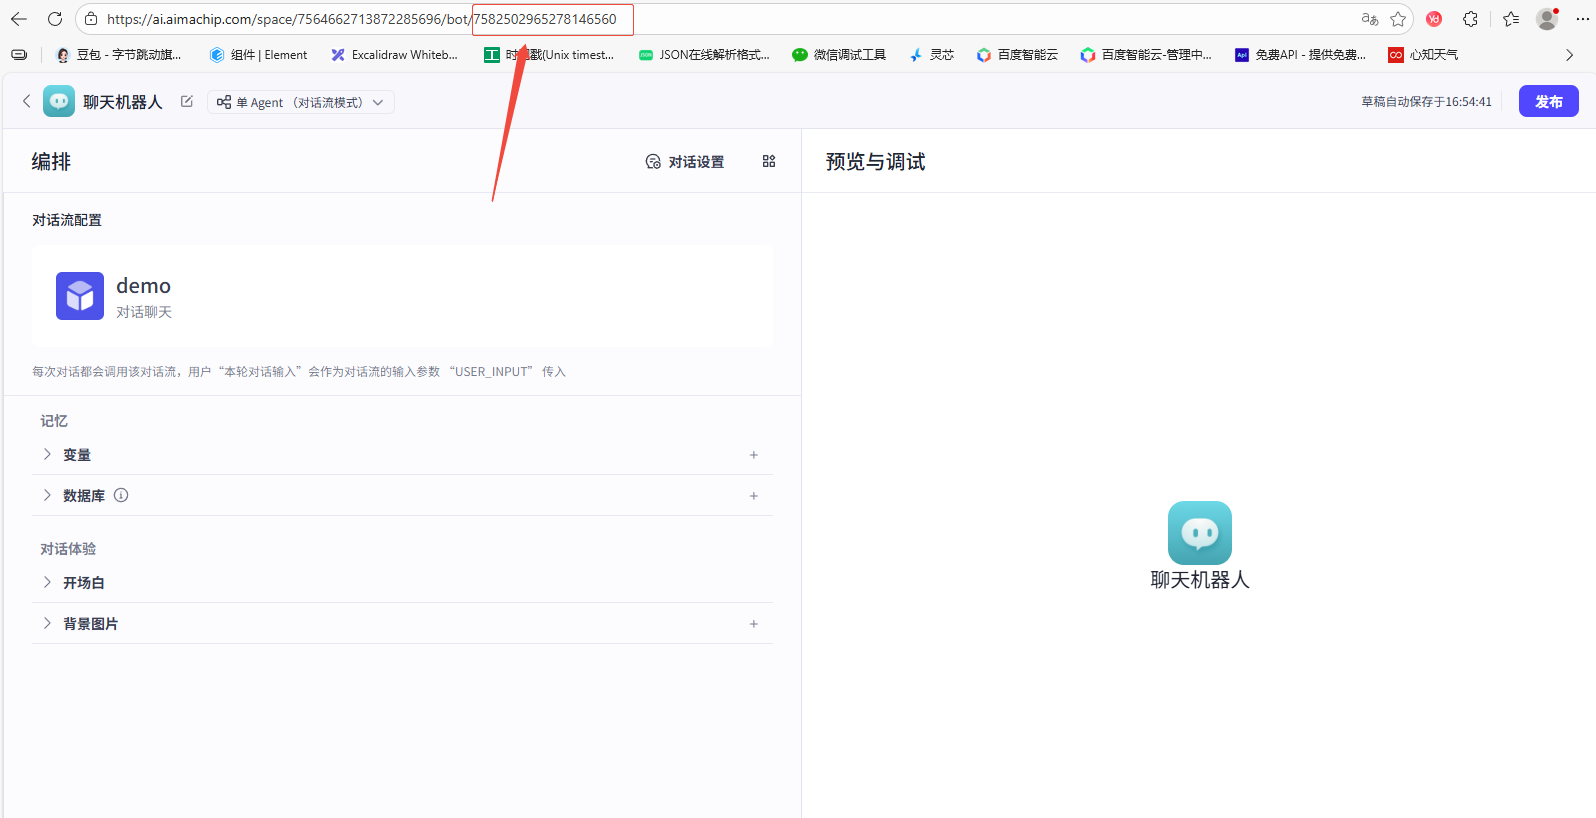Open the 百度智能云 bookmark
Image resolution: width=1596 pixels, height=818 pixels.
(1017, 55)
